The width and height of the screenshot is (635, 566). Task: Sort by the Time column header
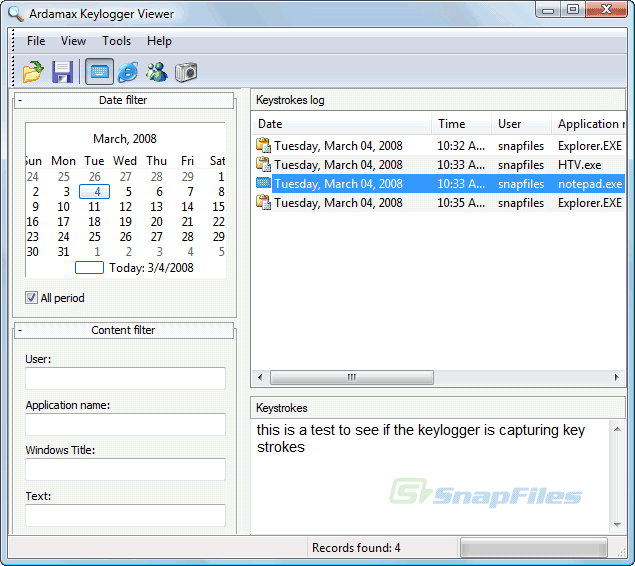462,124
